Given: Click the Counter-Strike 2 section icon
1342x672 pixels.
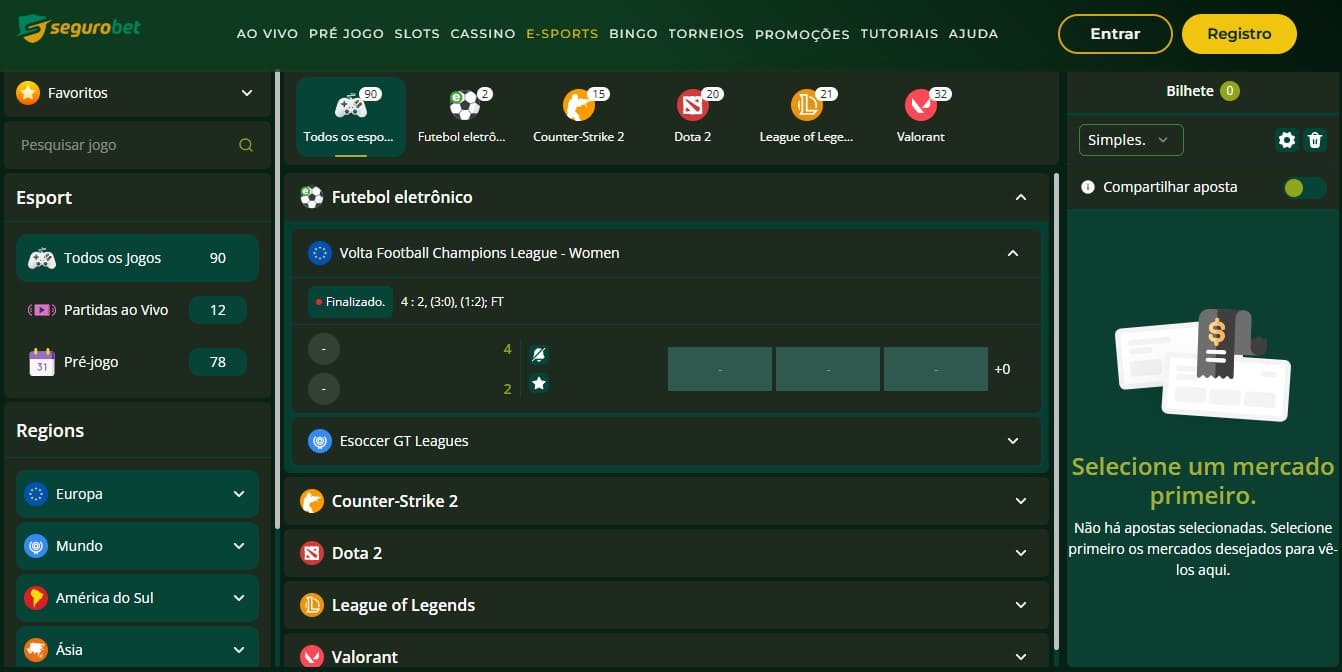Looking at the screenshot, I should 312,501.
